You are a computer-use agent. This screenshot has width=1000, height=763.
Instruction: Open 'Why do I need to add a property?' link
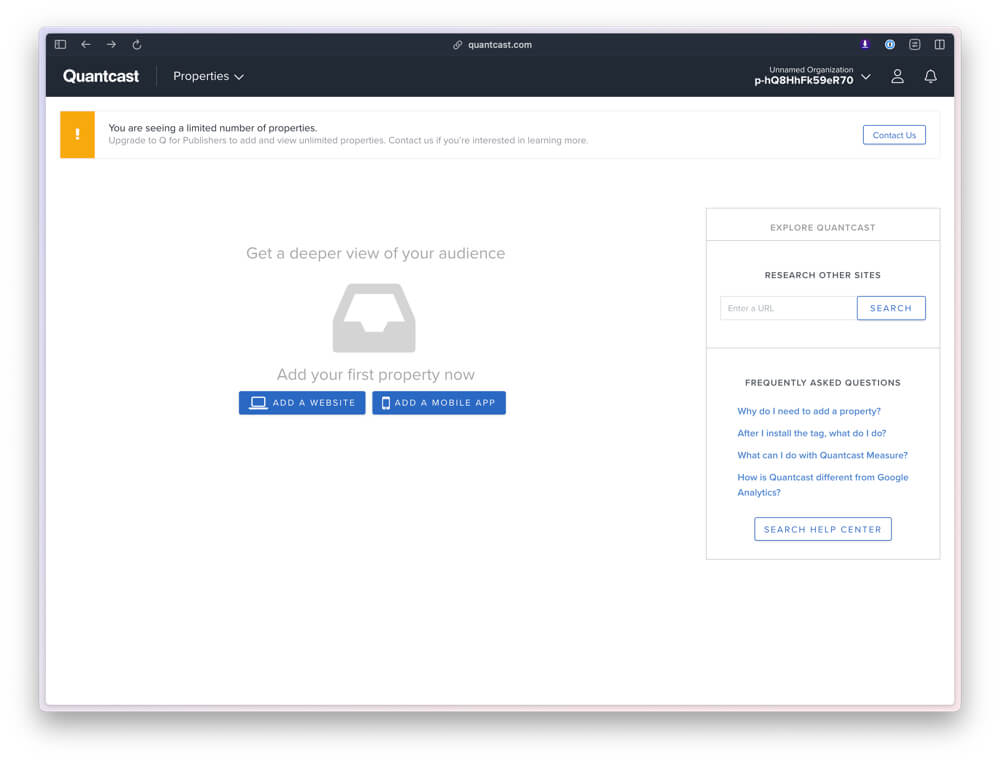[x=809, y=411]
